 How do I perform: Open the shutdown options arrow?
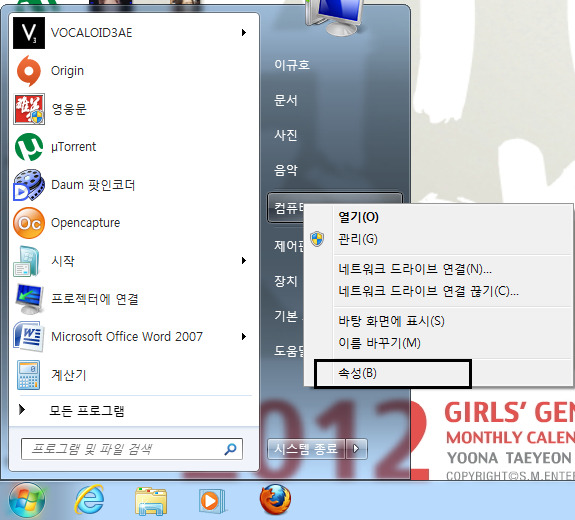pos(356,448)
